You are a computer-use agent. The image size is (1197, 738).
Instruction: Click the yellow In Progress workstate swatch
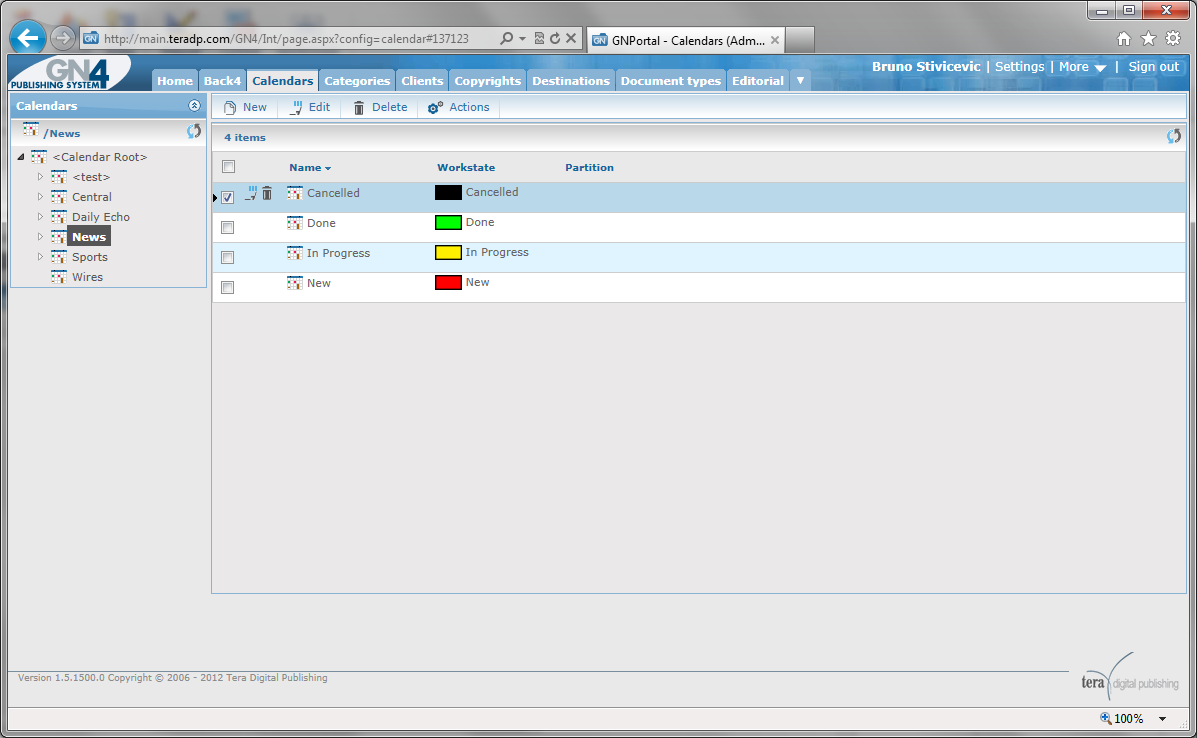(448, 253)
